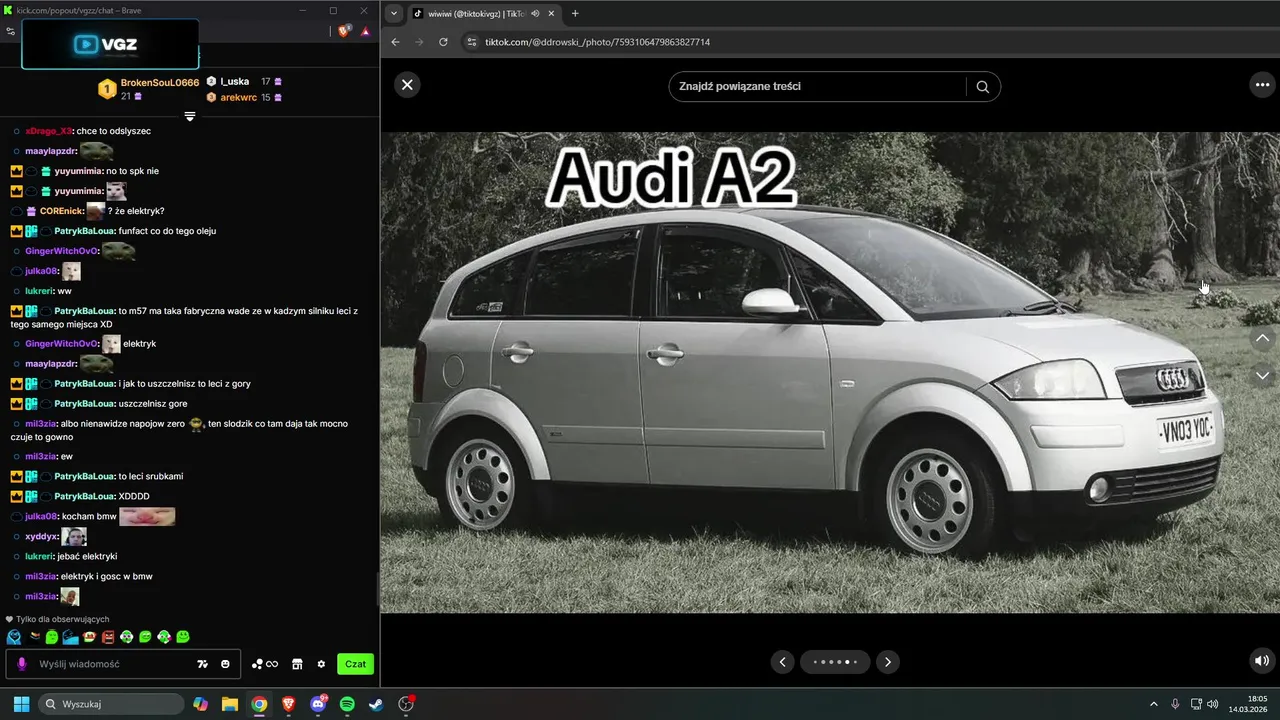The image size is (1280, 720).
Task: Open the VGZ stream pop-up thumbnail
Action: click(x=110, y=44)
